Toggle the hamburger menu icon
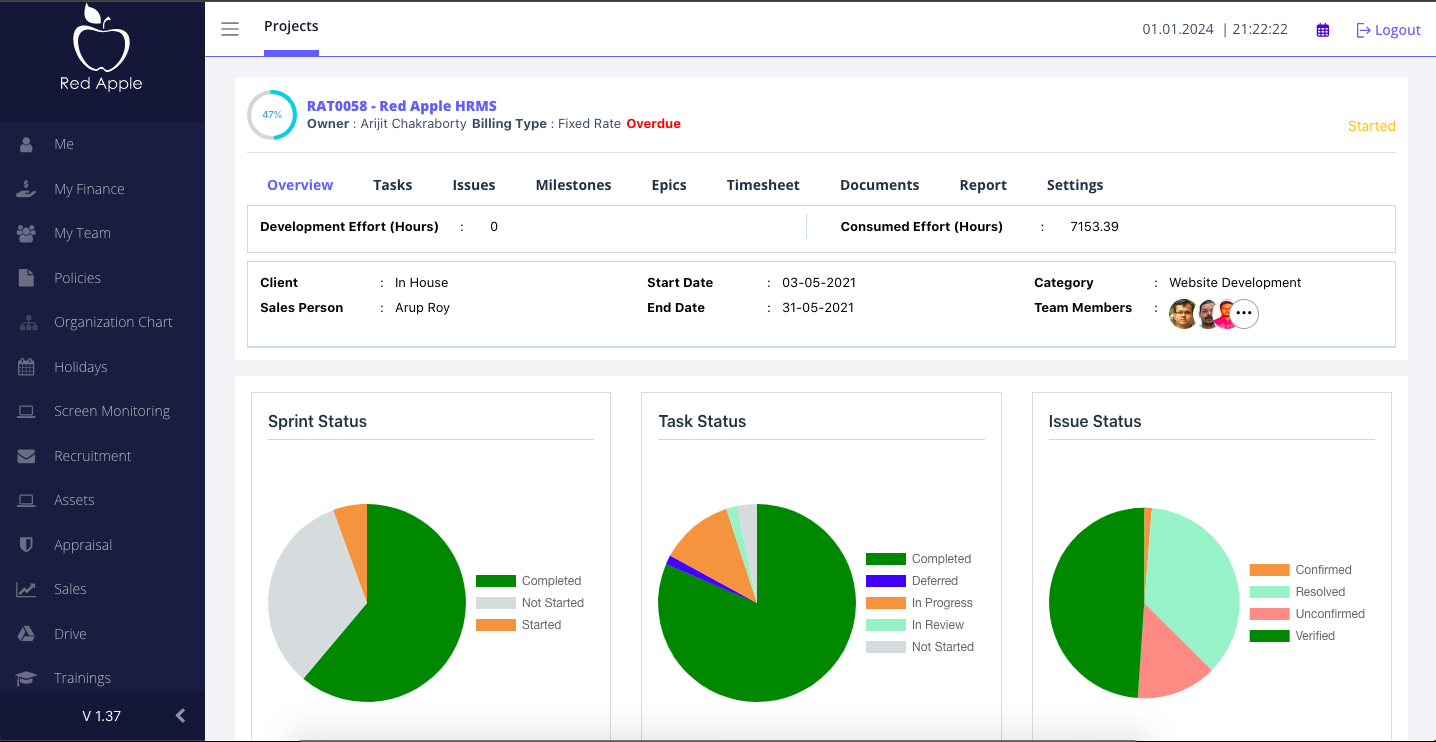The image size is (1436, 742). point(230,29)
